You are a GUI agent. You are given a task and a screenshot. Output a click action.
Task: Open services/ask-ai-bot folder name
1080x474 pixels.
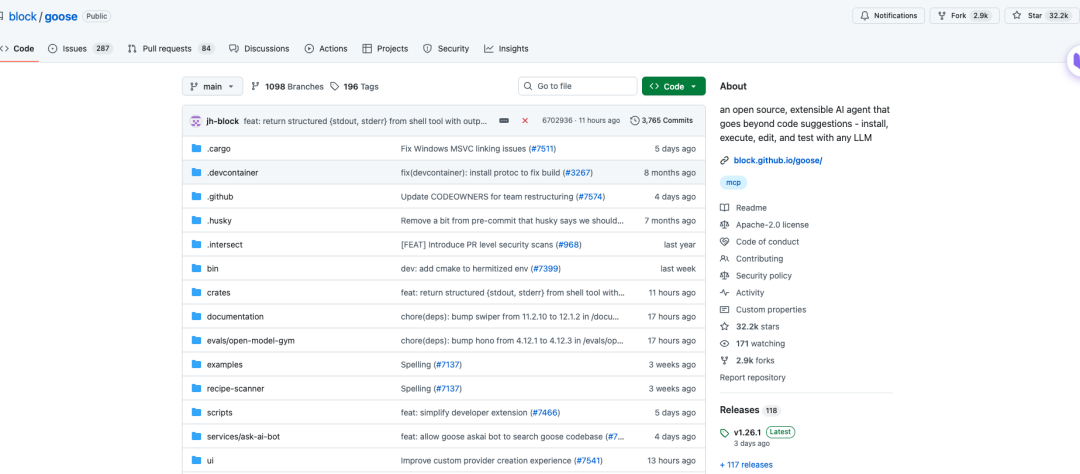(x=243, y=436)
